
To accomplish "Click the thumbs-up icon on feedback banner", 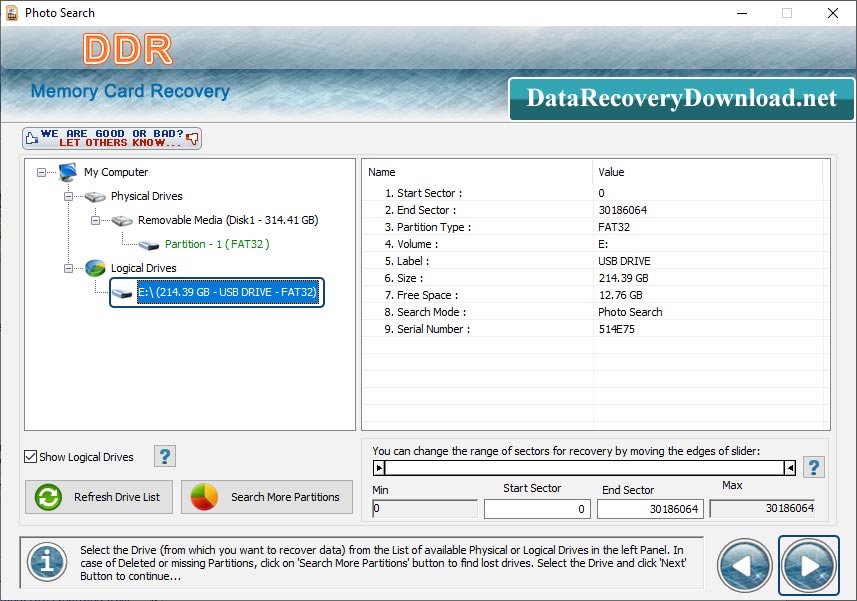I will [x=32, y=138].
